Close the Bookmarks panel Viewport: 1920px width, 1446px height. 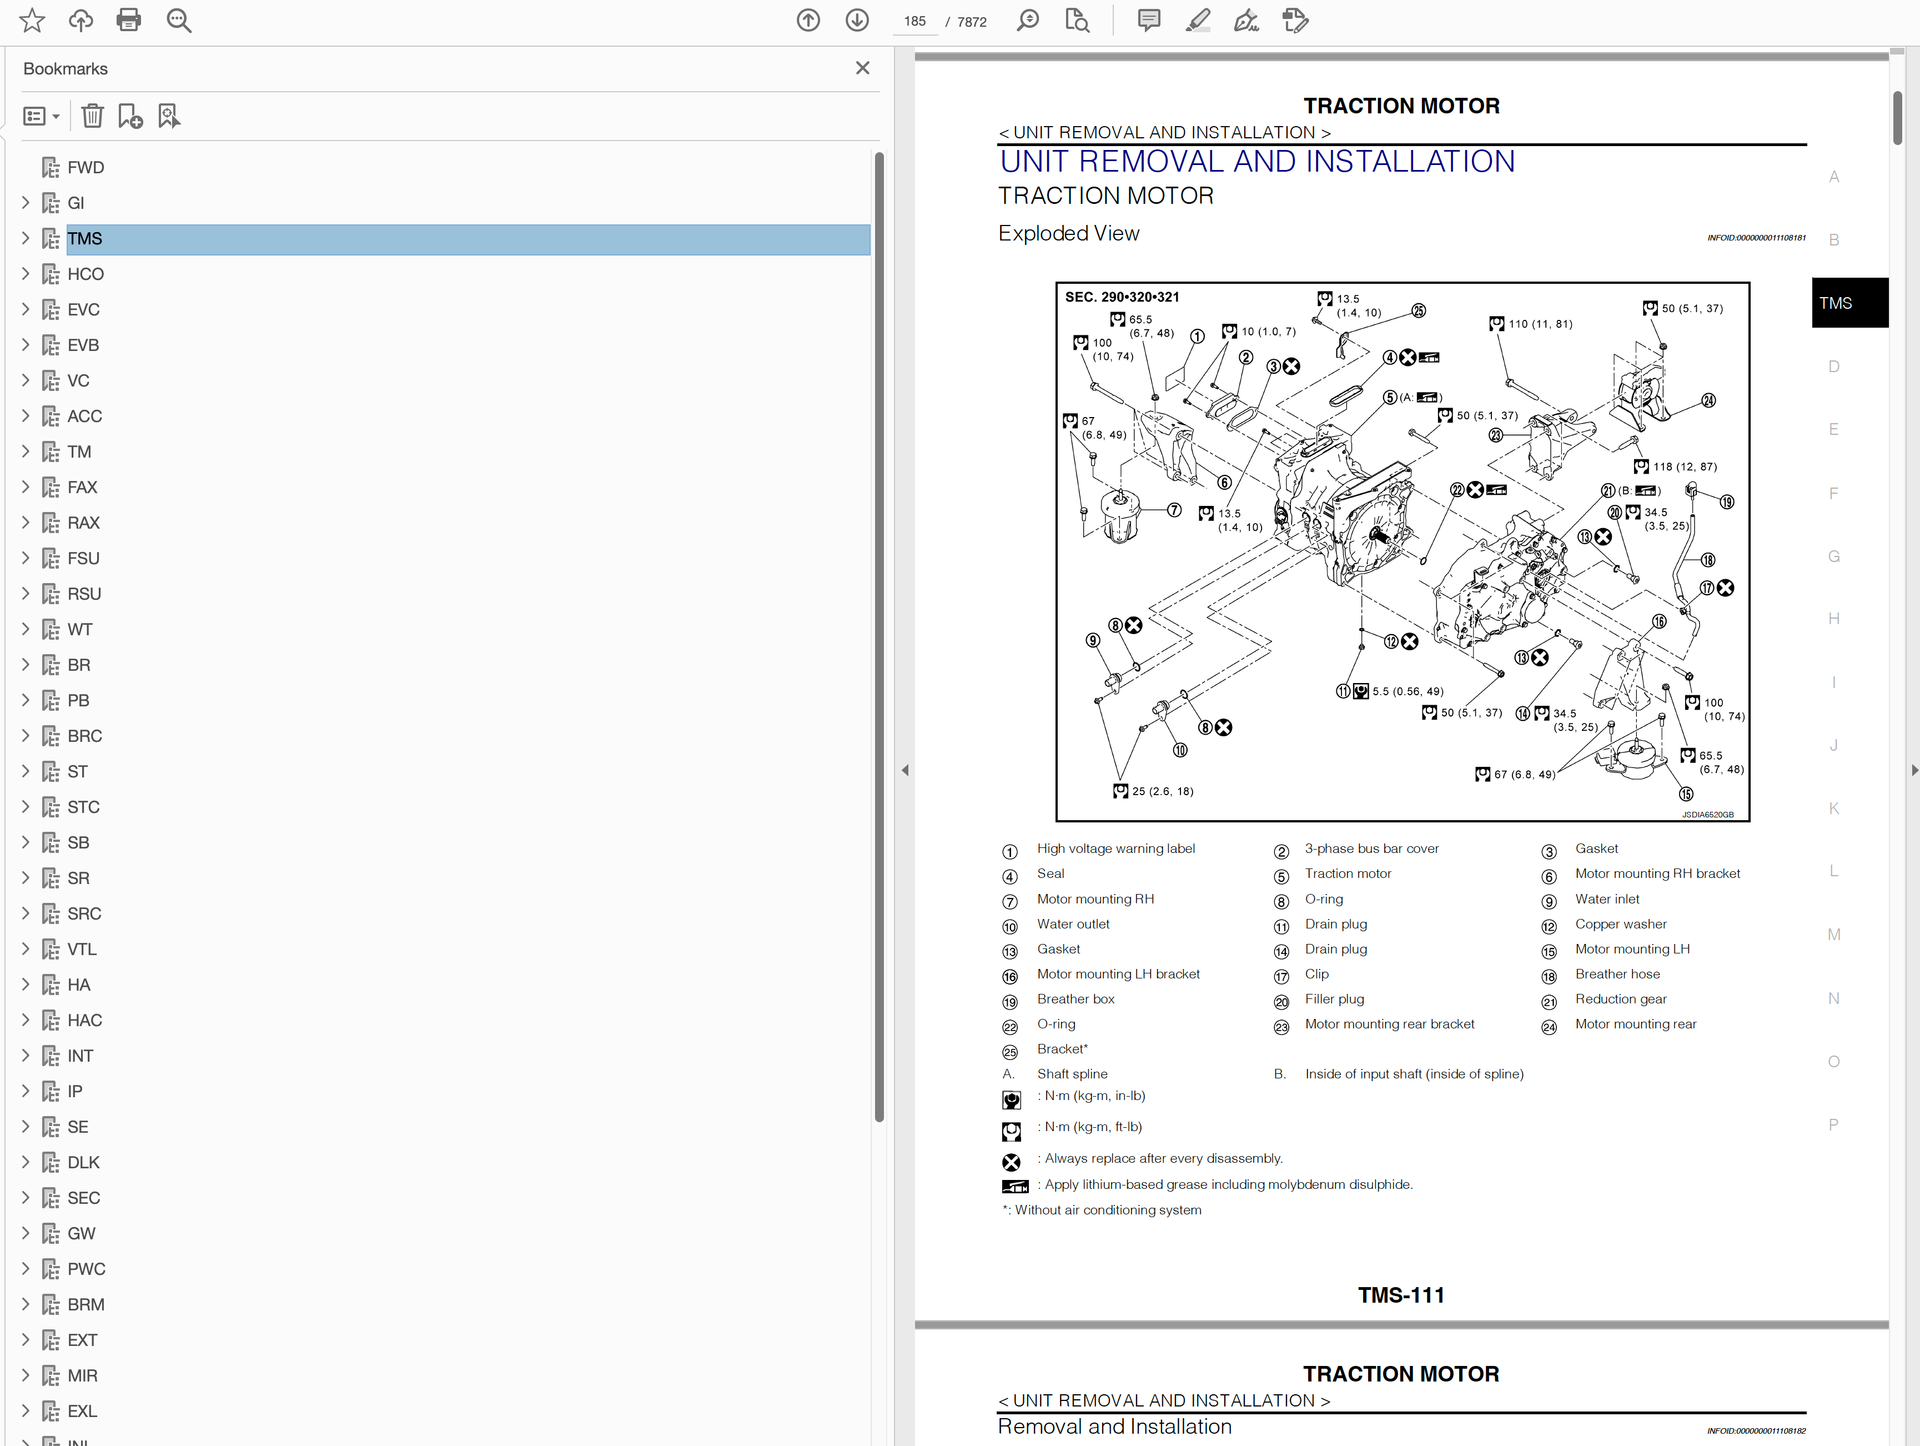862,68
